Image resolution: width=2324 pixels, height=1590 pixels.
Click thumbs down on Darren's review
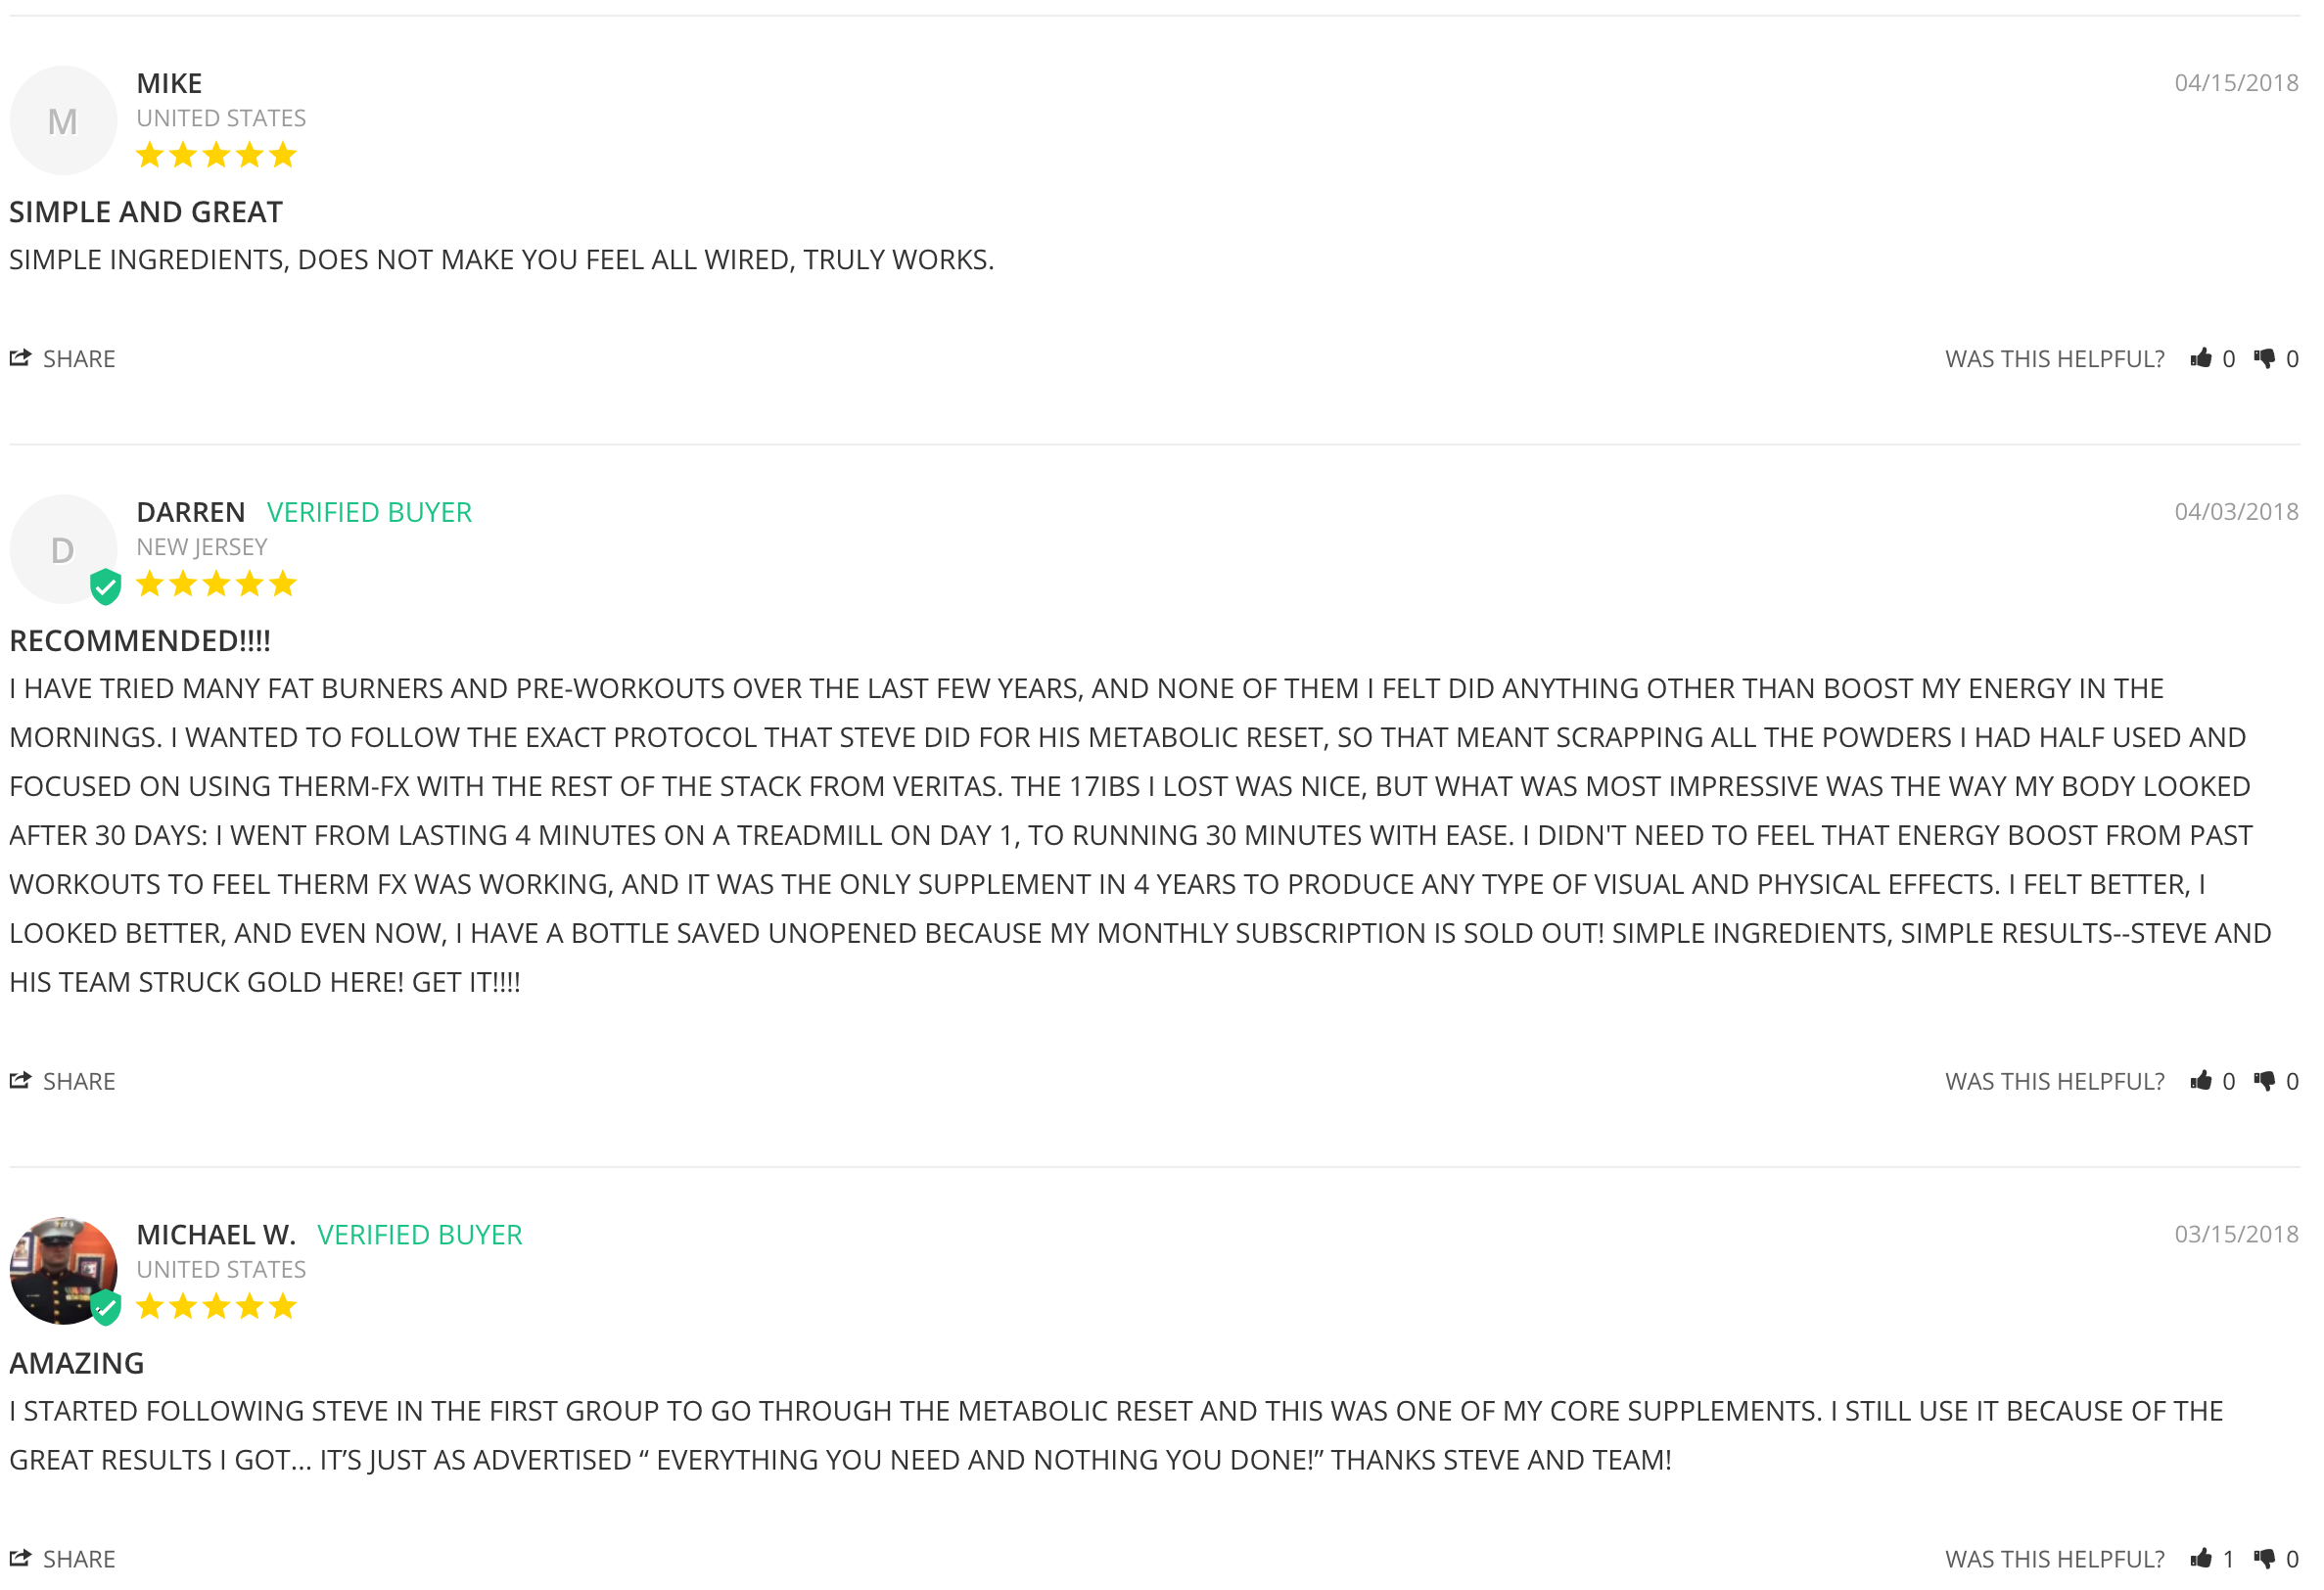tap(2265, 1082)
